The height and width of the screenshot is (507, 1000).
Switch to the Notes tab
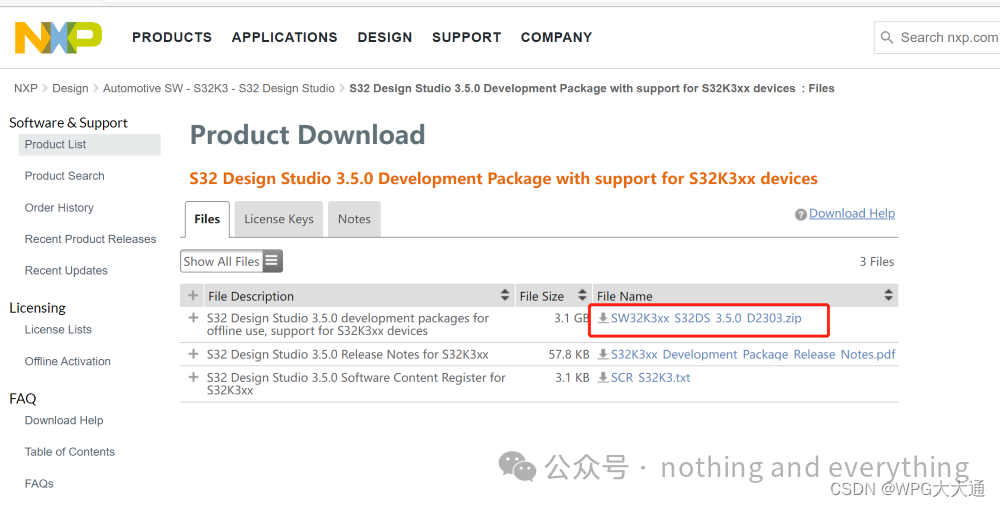click(x=355, y=219)
